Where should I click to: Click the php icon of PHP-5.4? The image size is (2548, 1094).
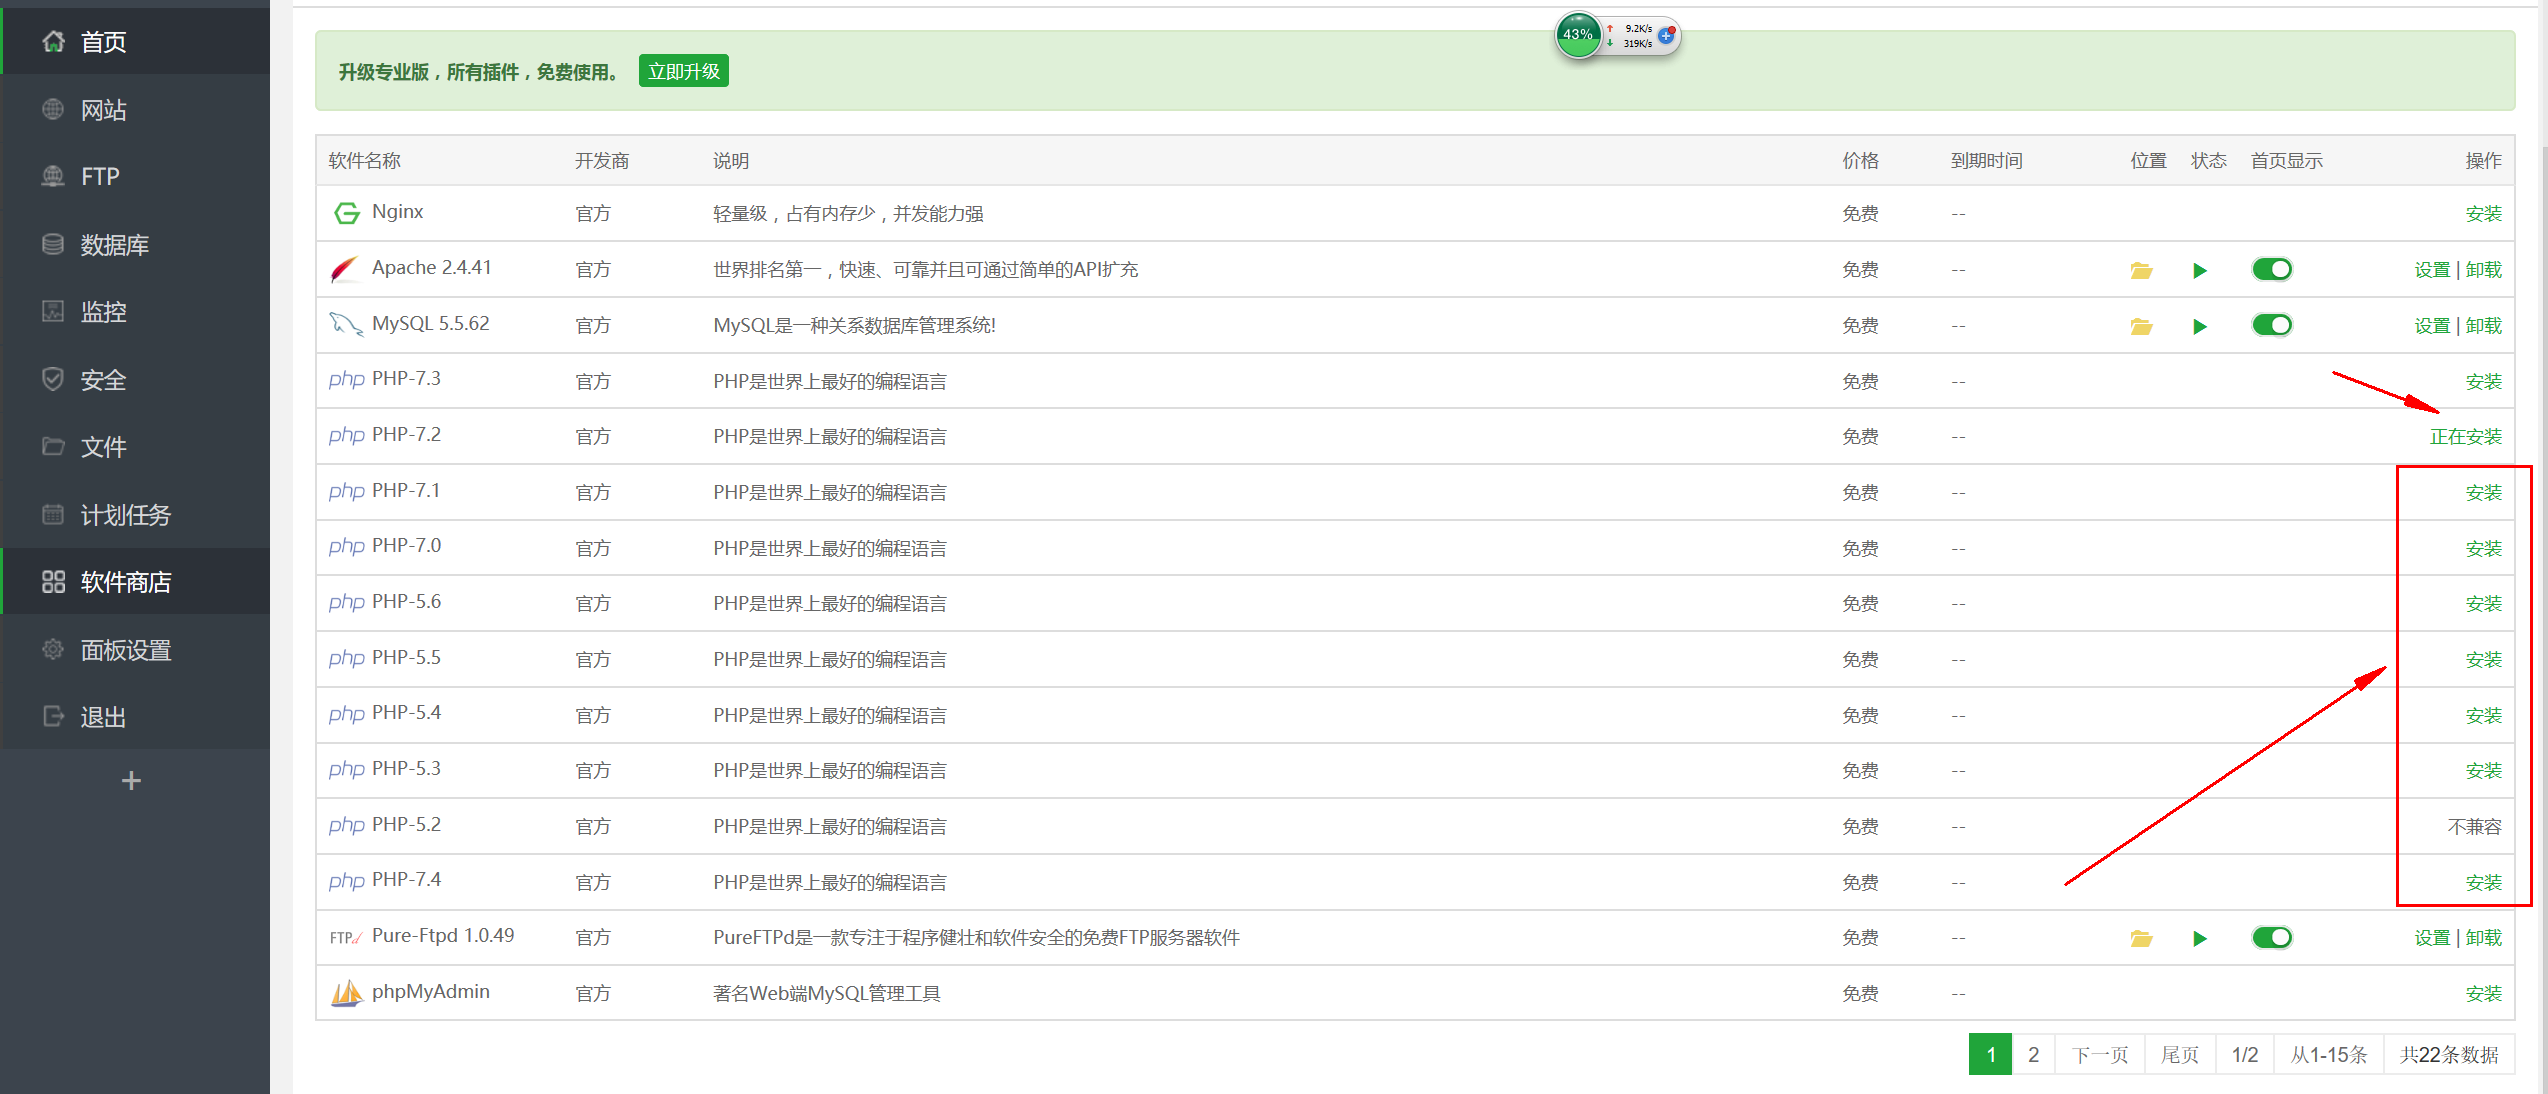[x=346, y=715]
